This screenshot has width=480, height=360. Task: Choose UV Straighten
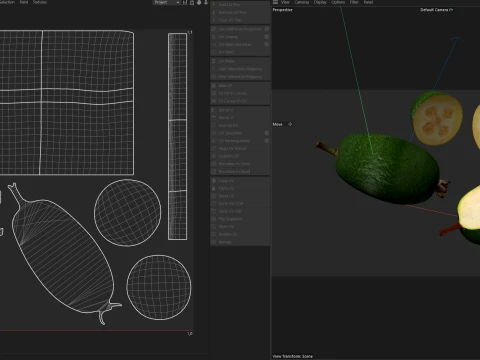pyautogui.click(x=237, y=133)
